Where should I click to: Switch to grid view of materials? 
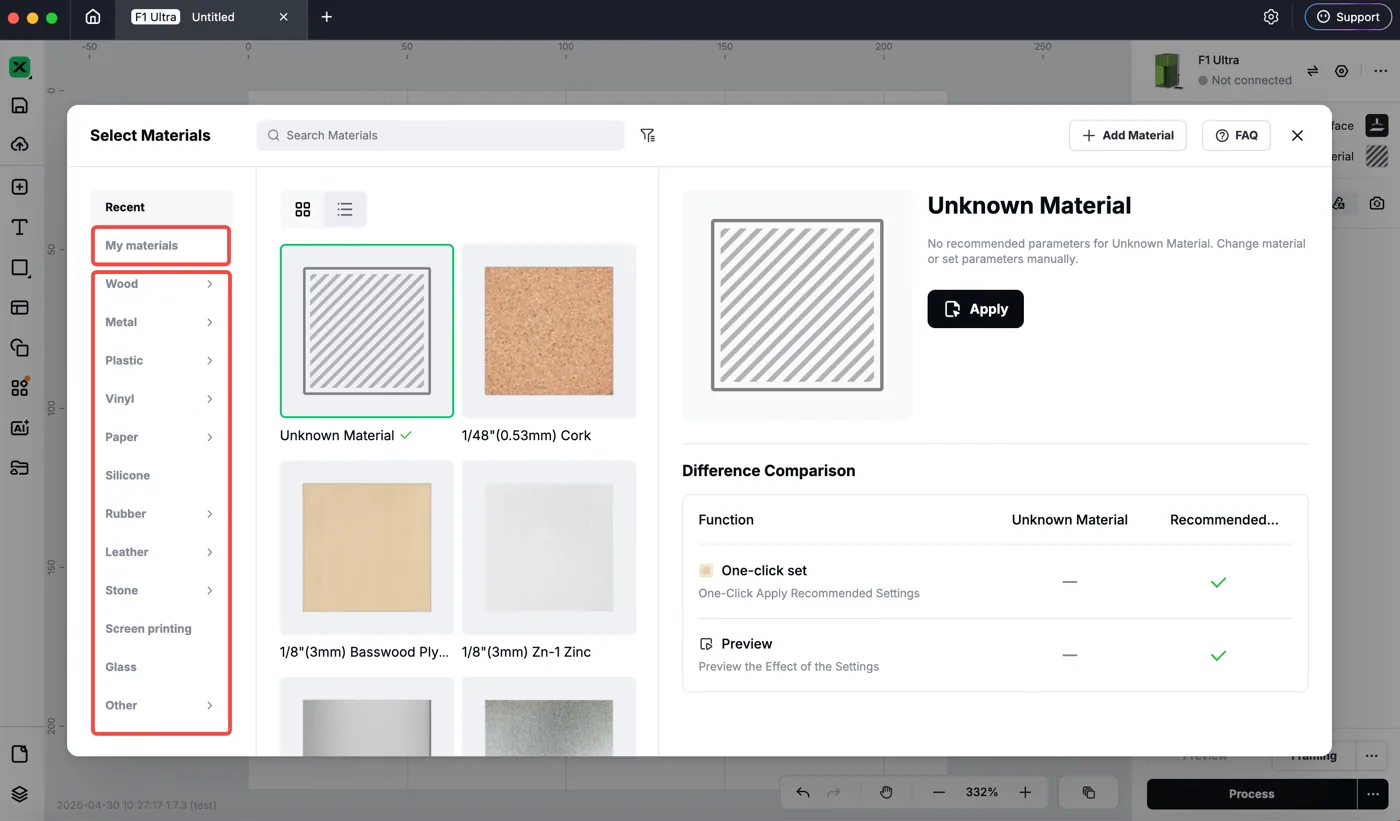coord(303,209)
